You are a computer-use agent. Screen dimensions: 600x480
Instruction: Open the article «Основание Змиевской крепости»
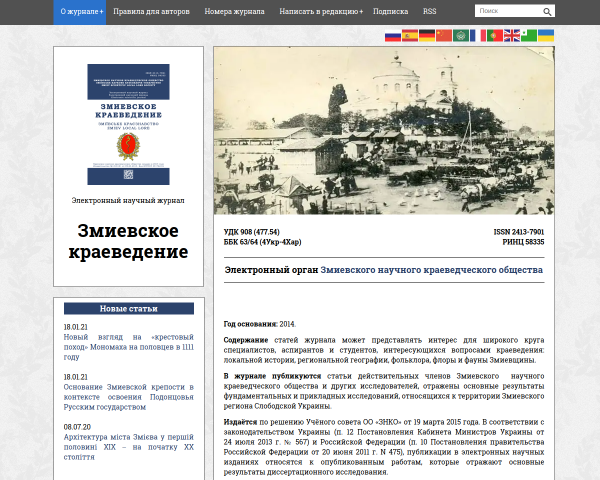(x=129, y=397)
